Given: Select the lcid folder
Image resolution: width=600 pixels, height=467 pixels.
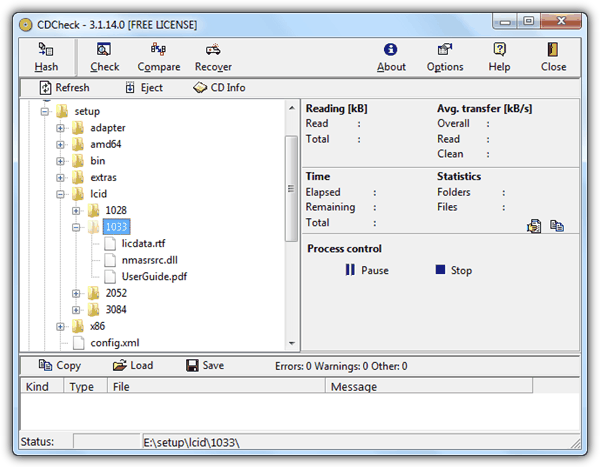Looking at the screenshot, I should pyautogui.click(x=98, y=194).
